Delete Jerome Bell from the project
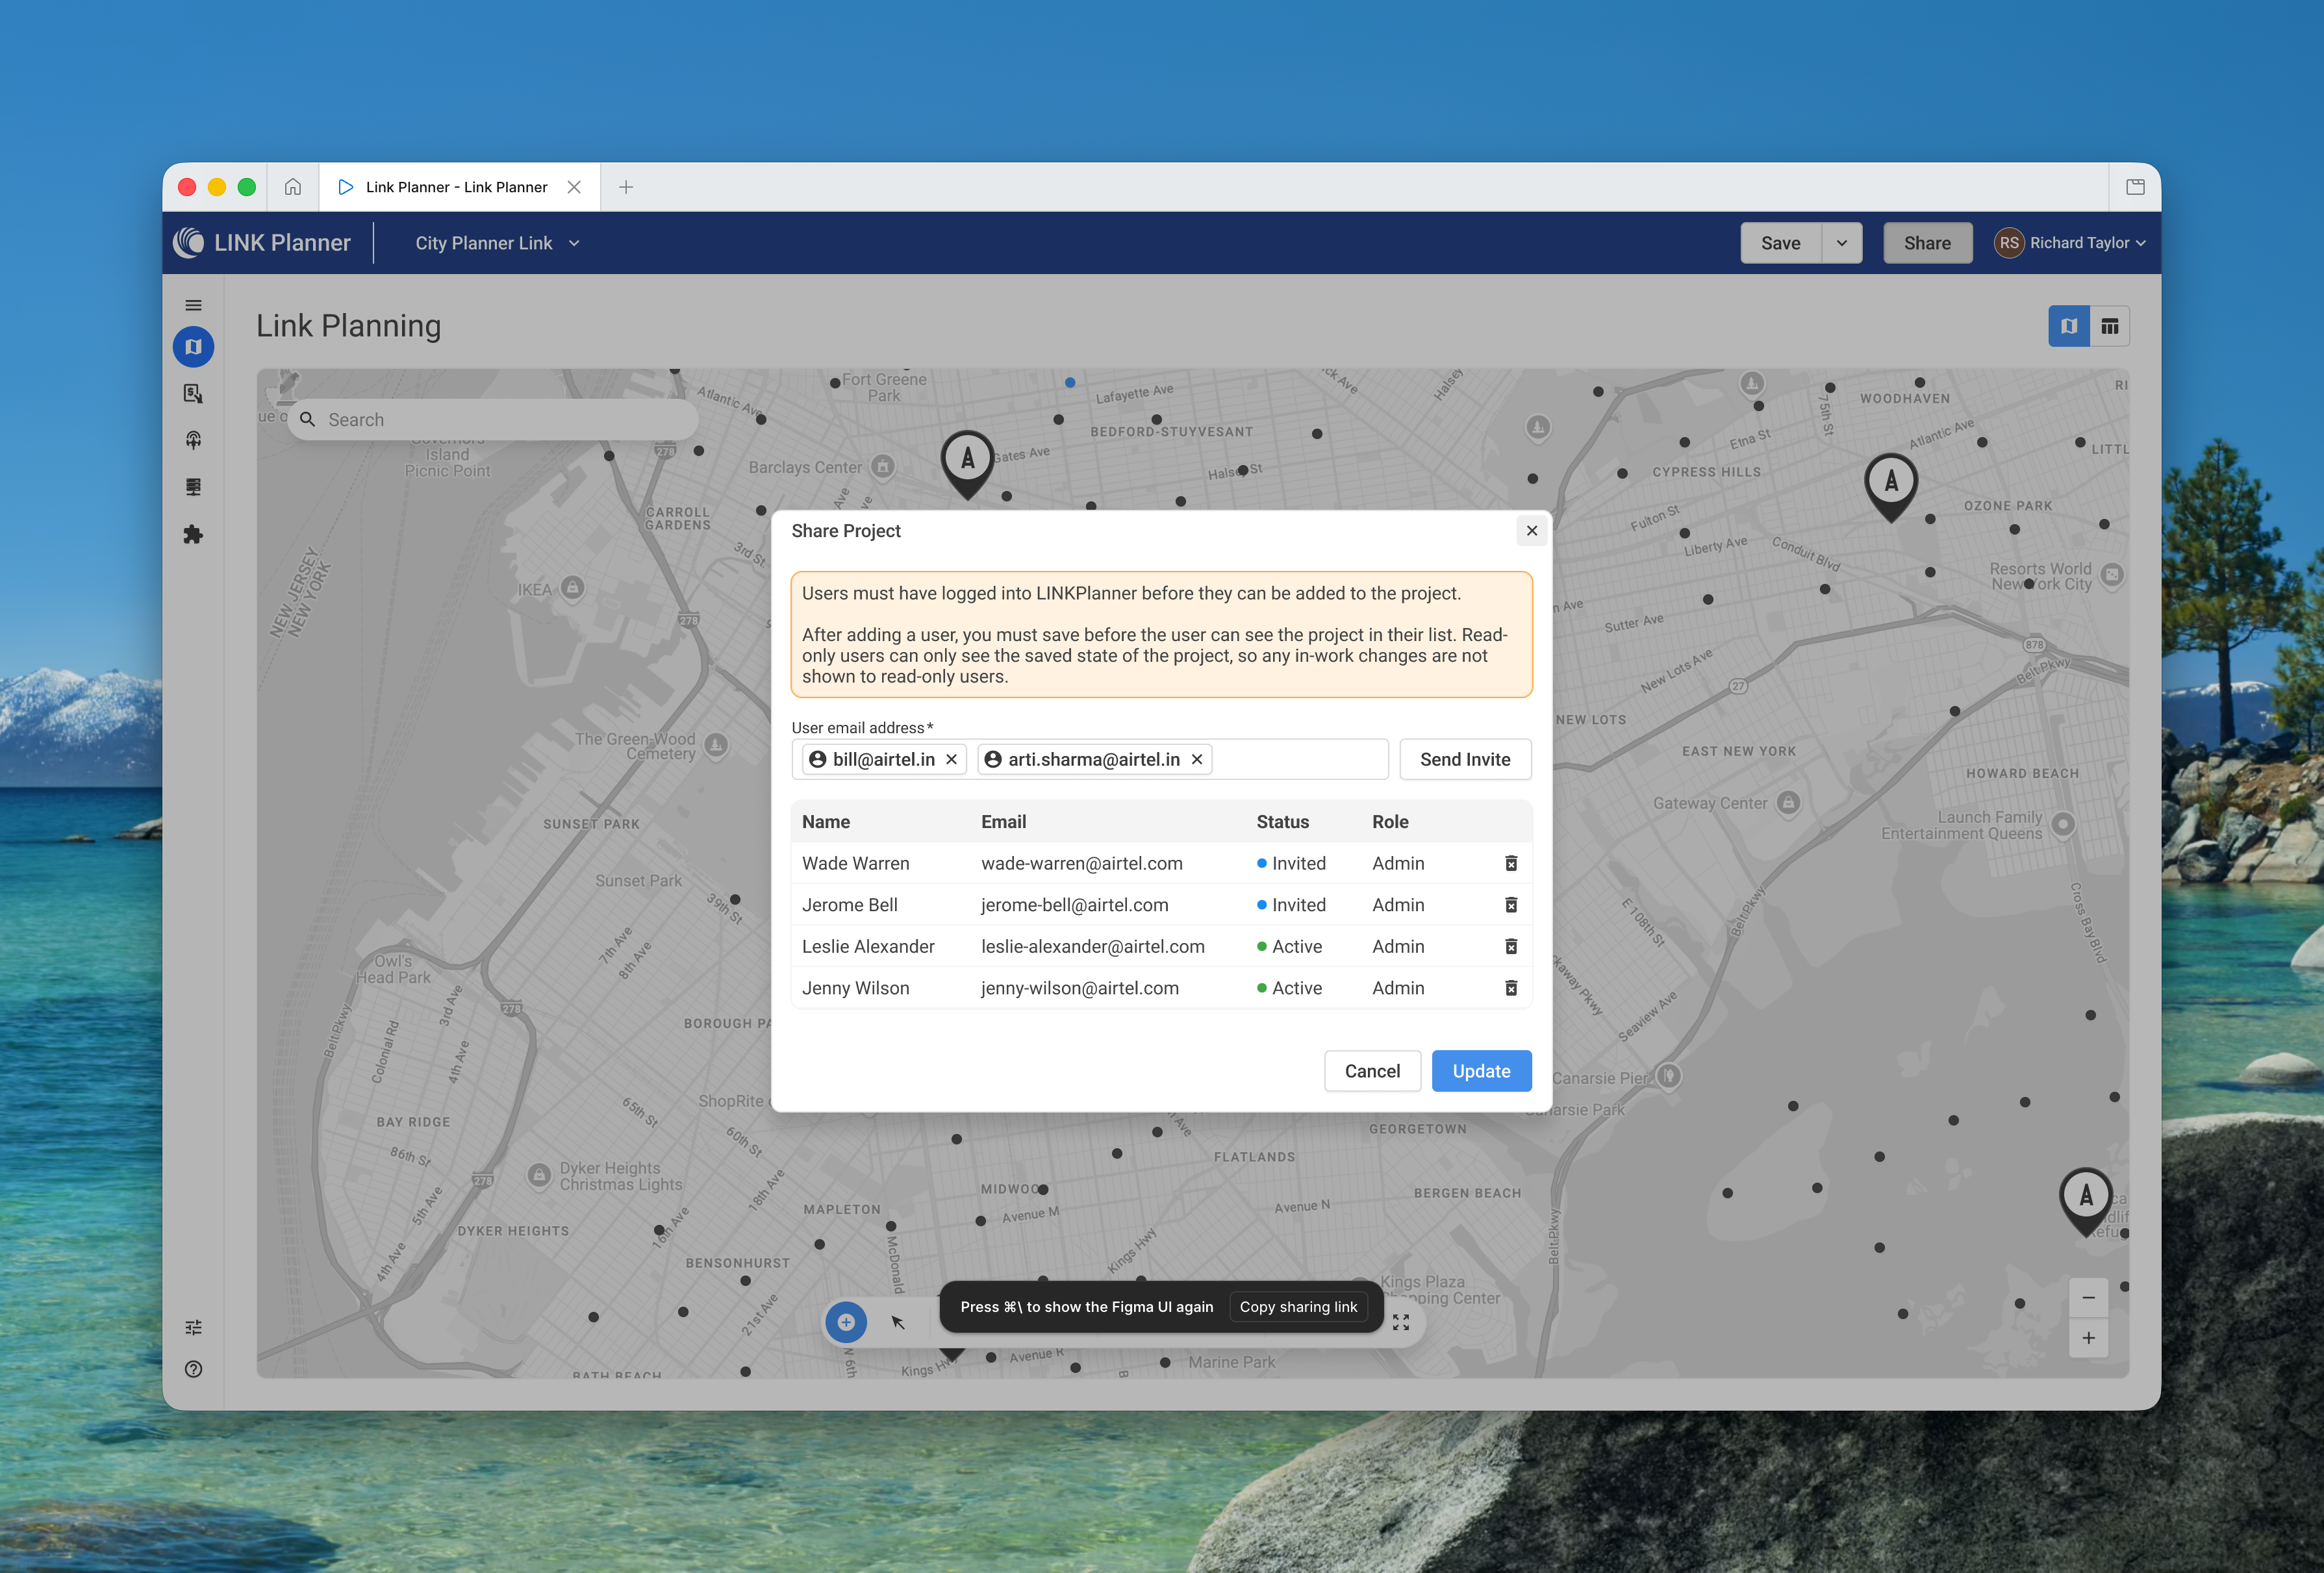Screen dimensions: 2324x1573 [1511, 905]
